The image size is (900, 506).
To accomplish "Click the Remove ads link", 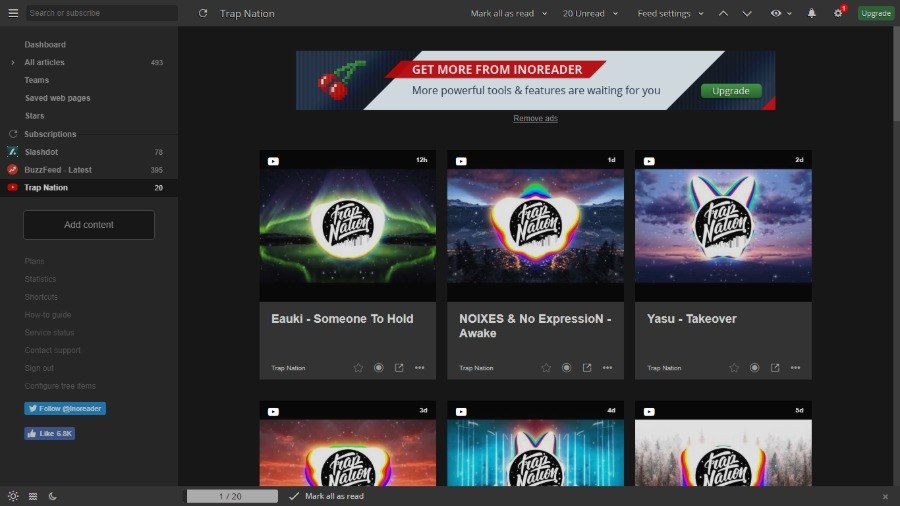I will click(x=535, y=118).
